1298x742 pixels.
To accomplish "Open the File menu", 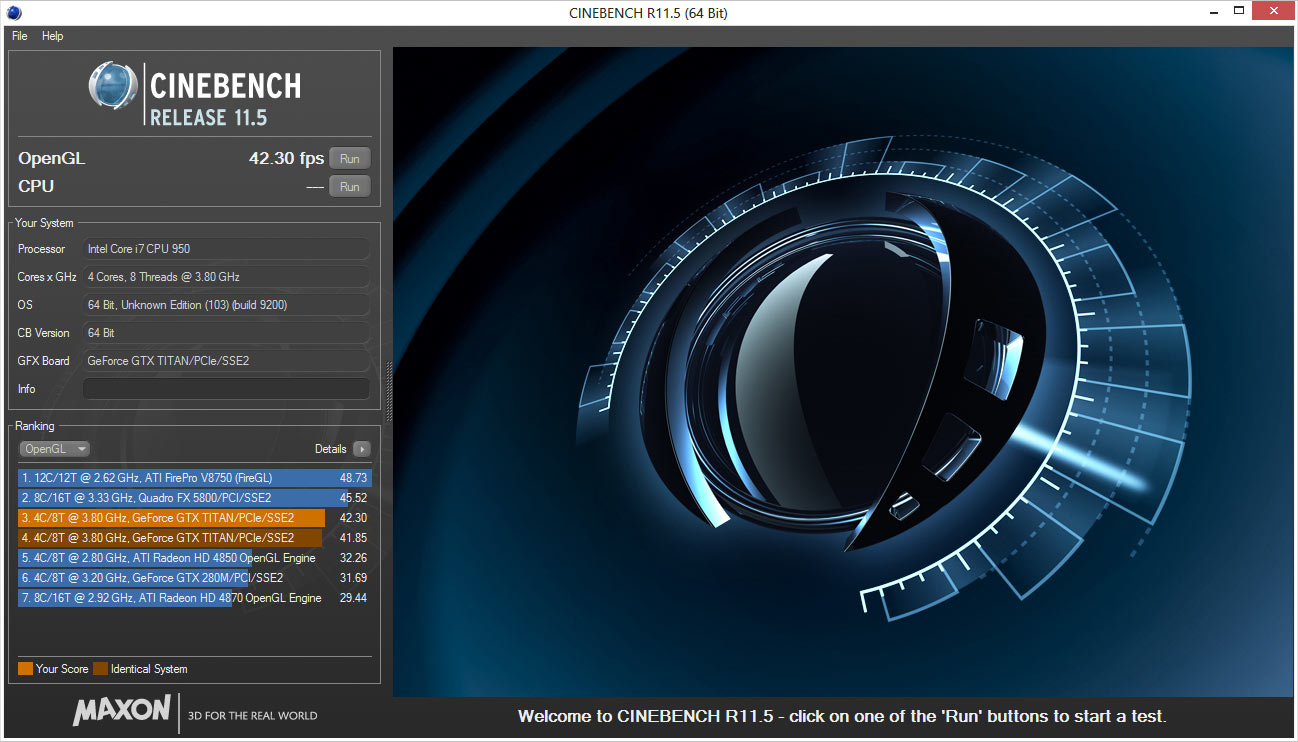I will [19, 36].
